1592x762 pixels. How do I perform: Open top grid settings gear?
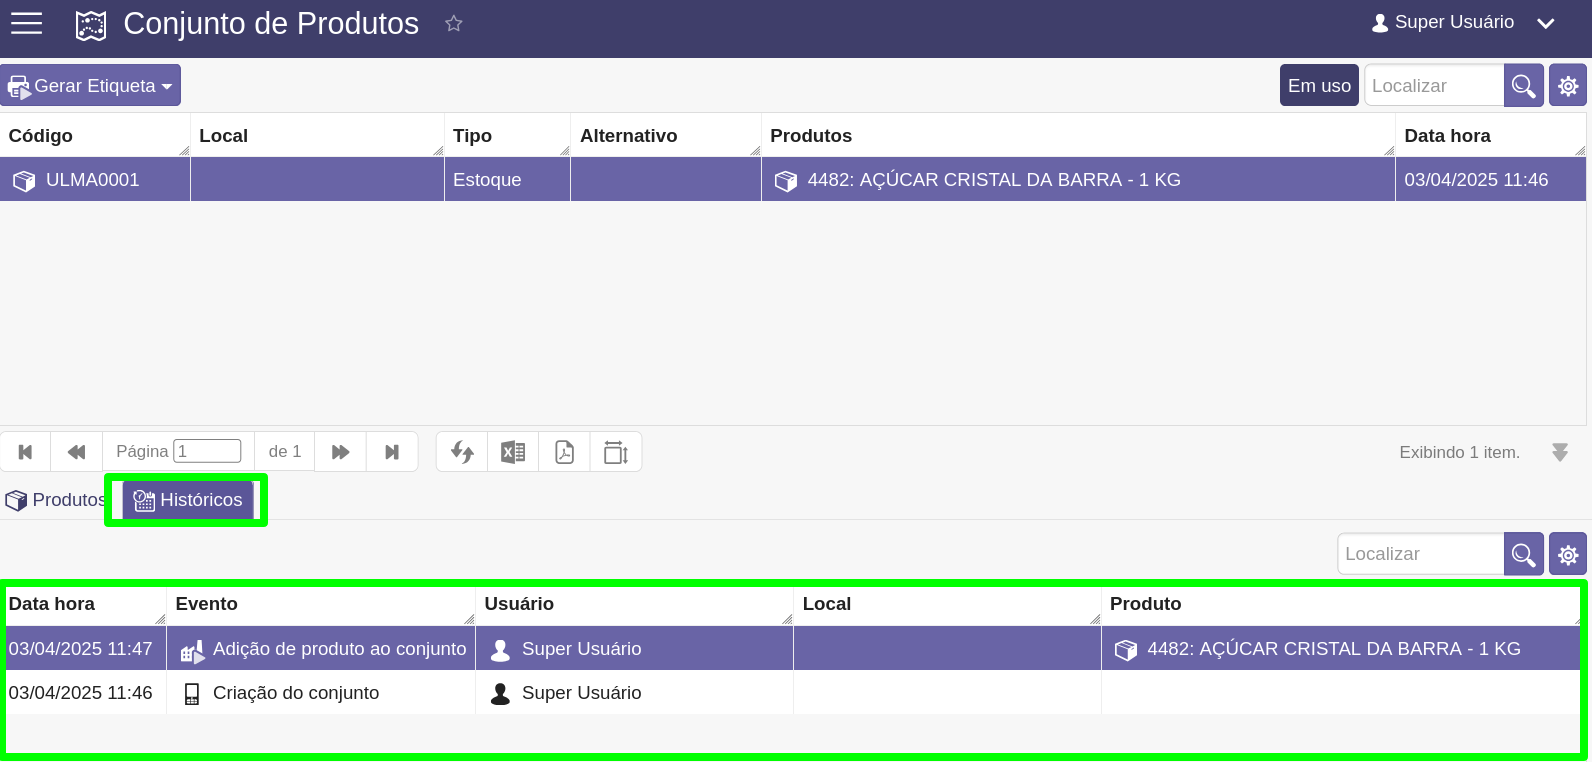pos(1568,86)
